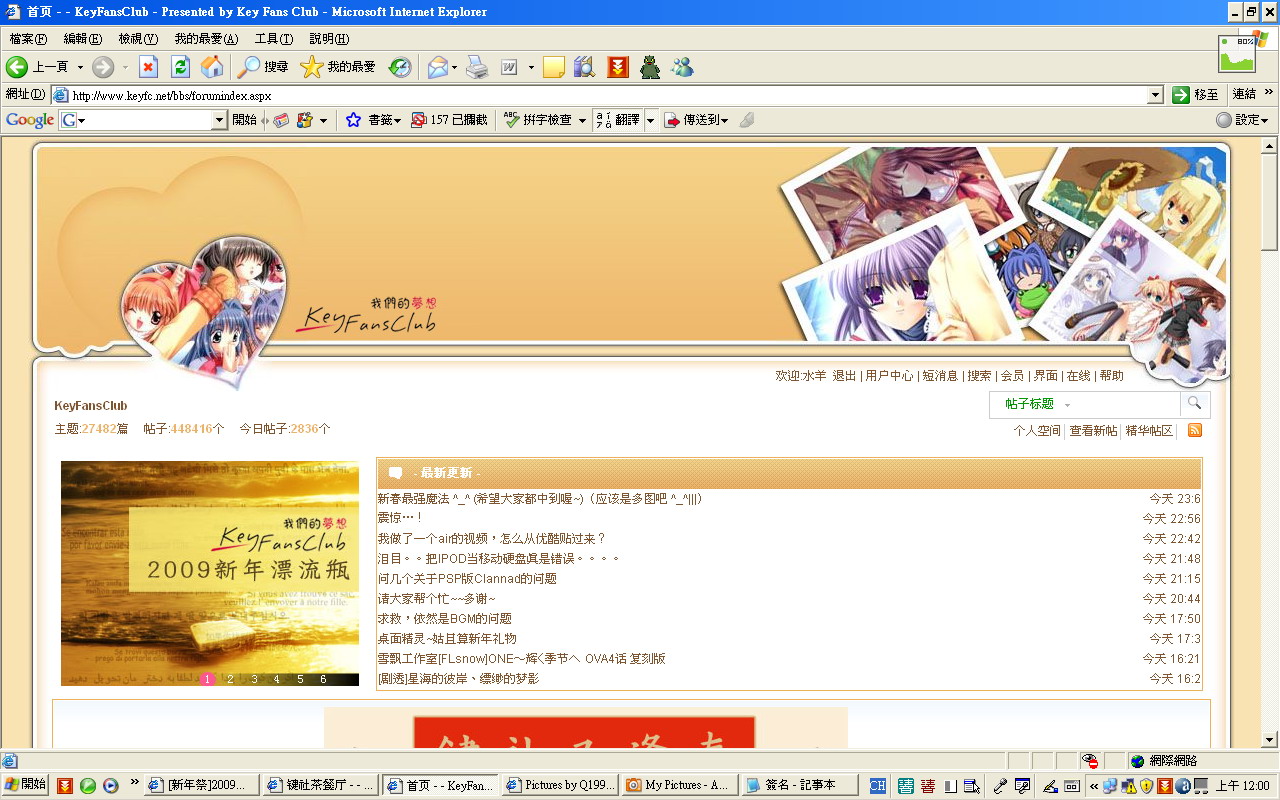Open the 檢視 menu
1280x800 pixels.
[138, 39]
